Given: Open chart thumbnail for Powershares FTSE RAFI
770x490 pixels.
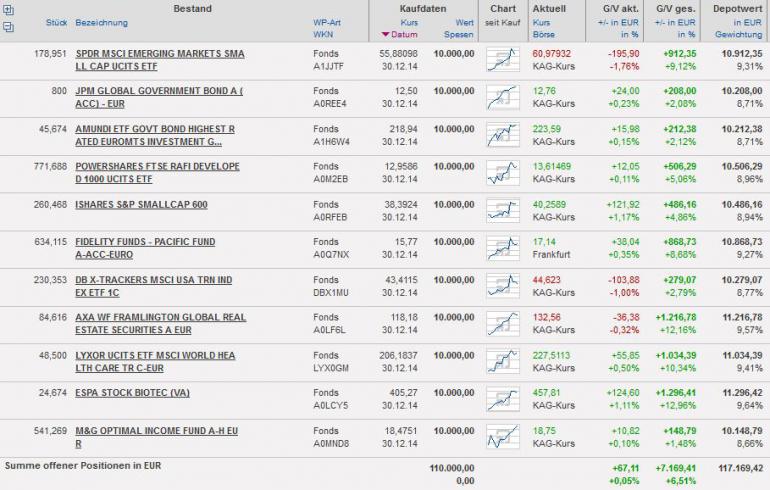Looking at the screenshot, I should point(503,173).
